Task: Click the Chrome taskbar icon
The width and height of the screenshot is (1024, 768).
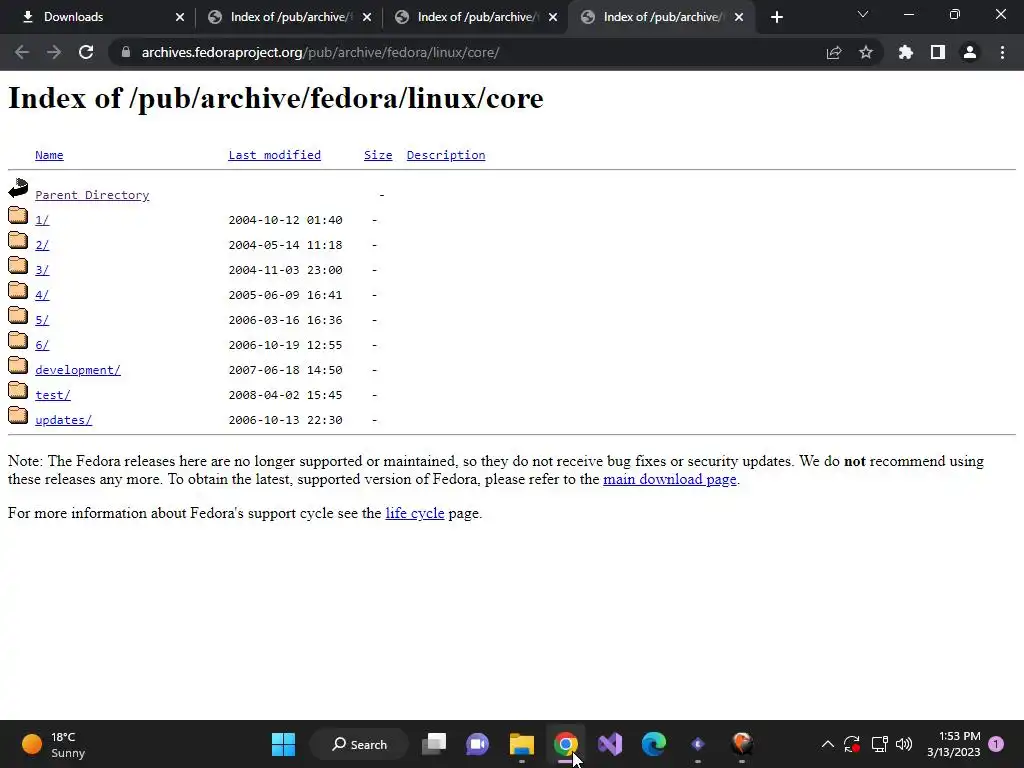Action: 566,744
